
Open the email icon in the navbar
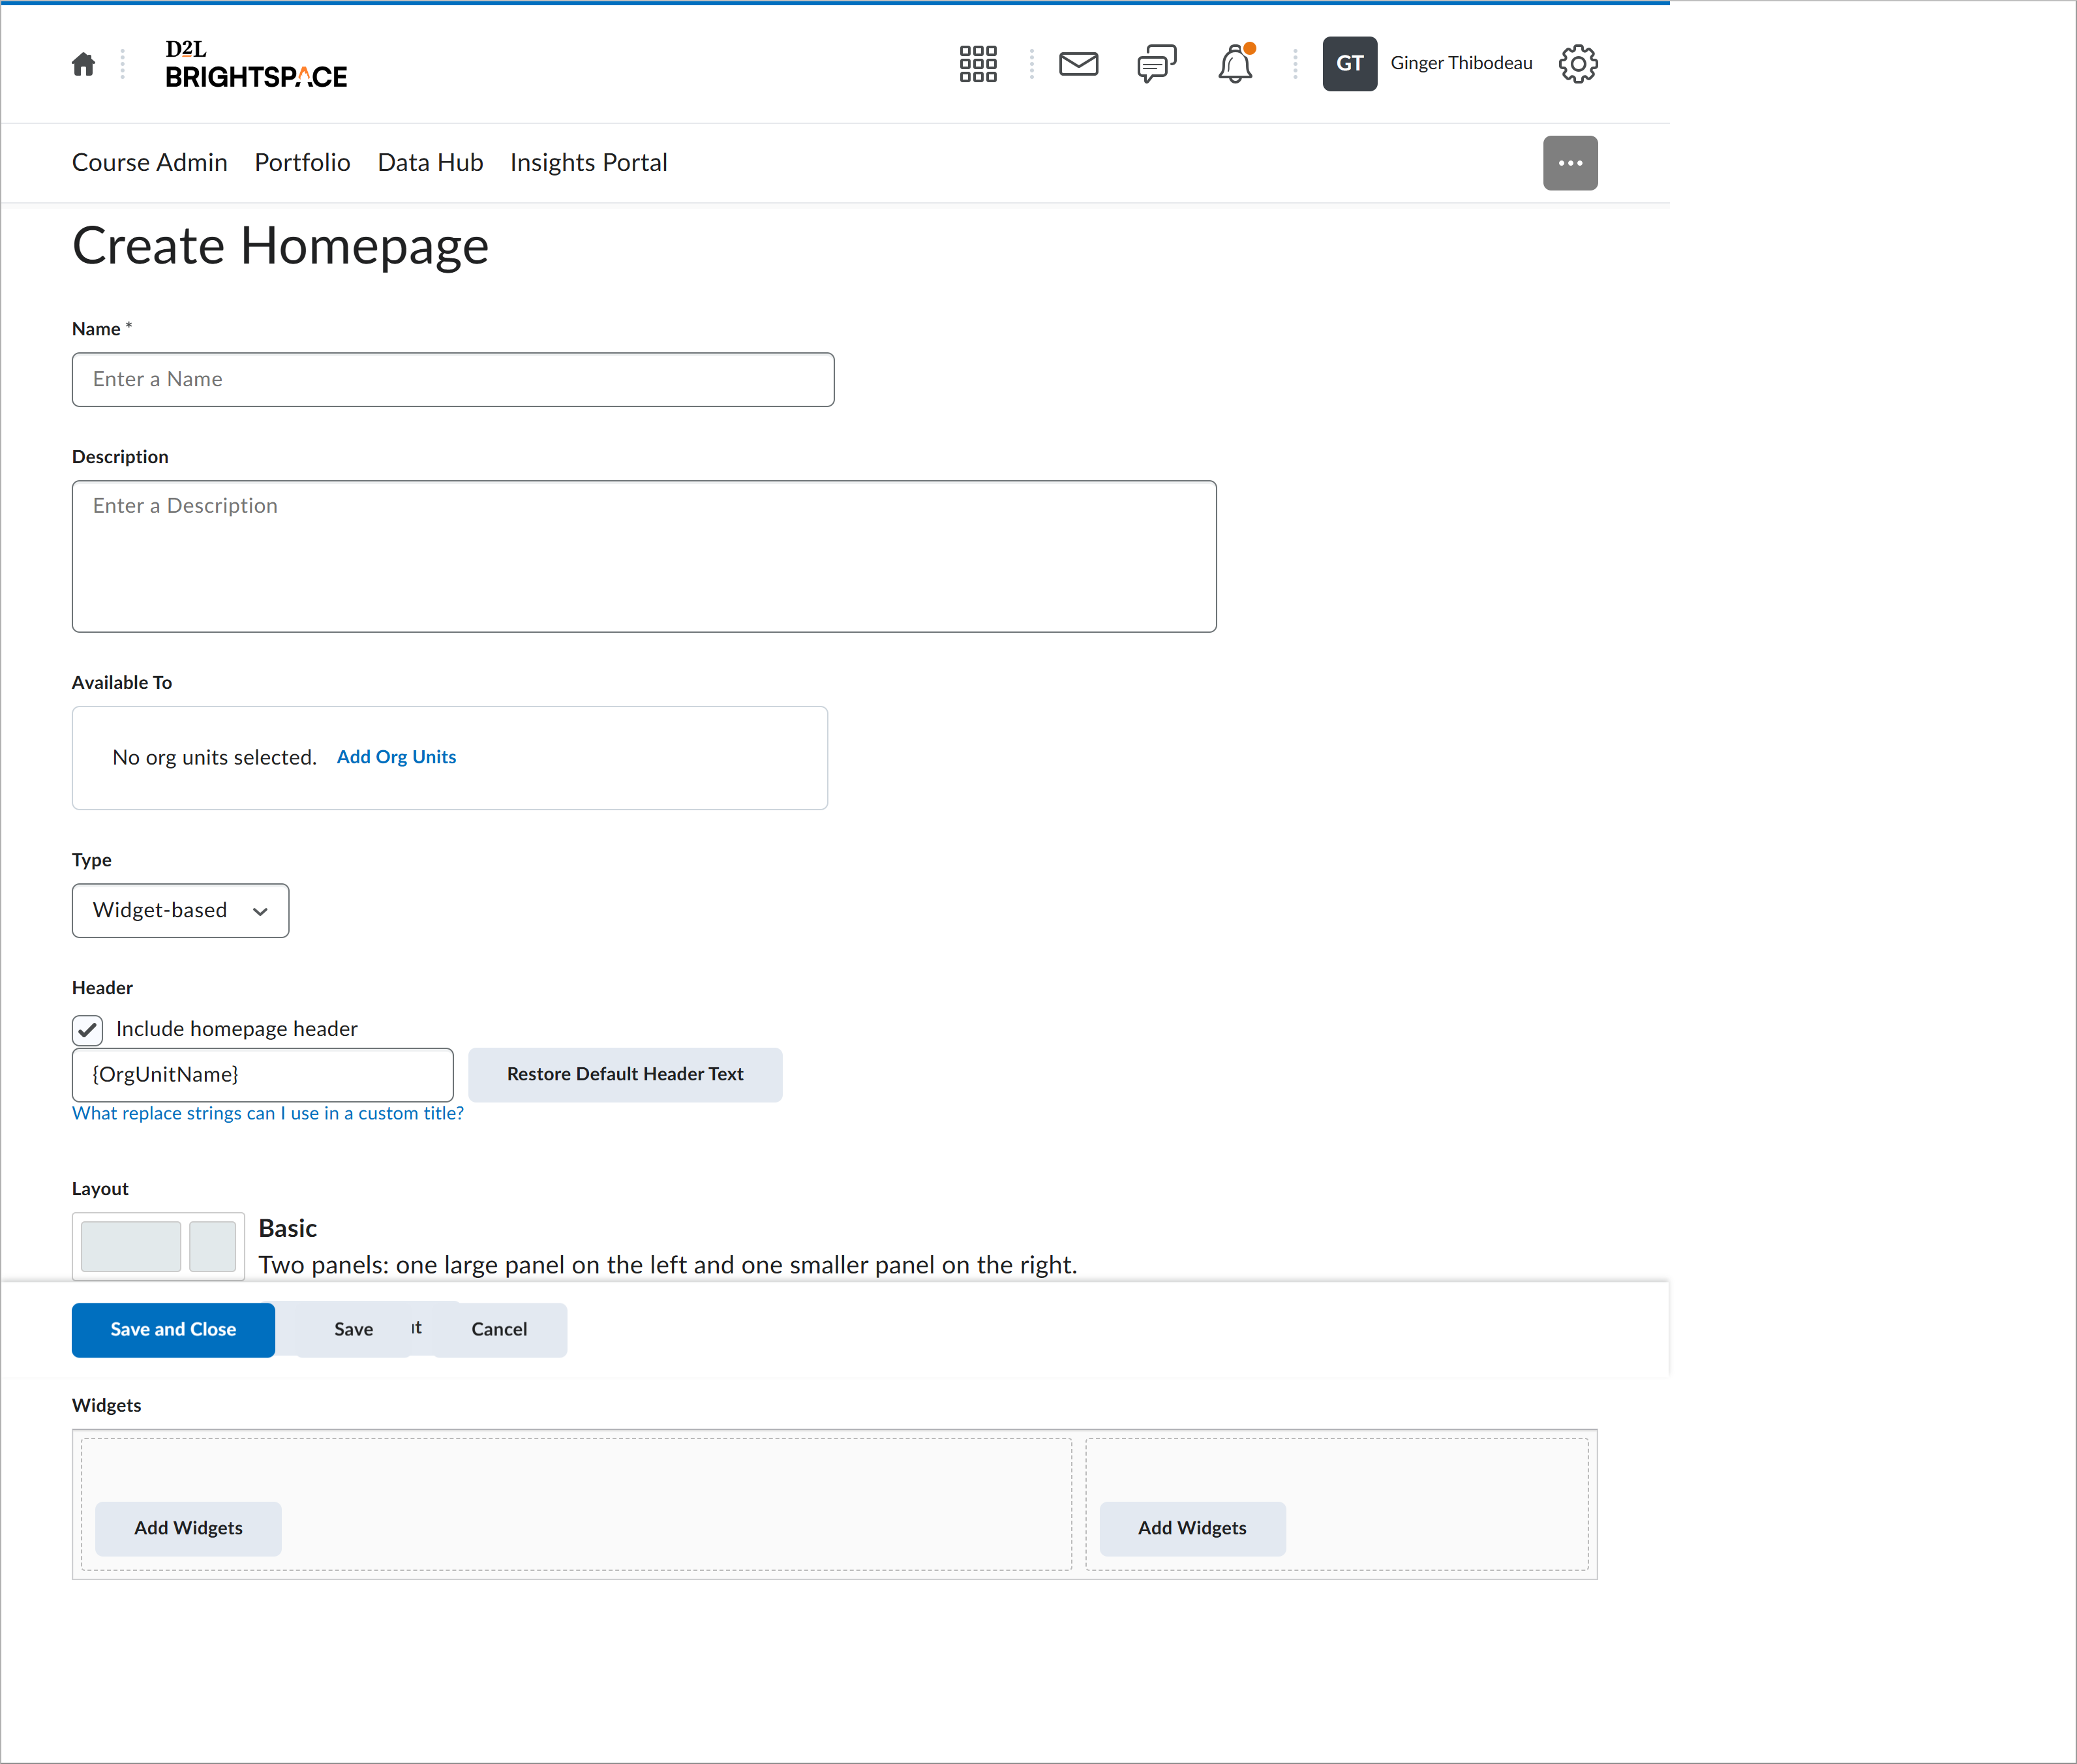(1078, 63)
